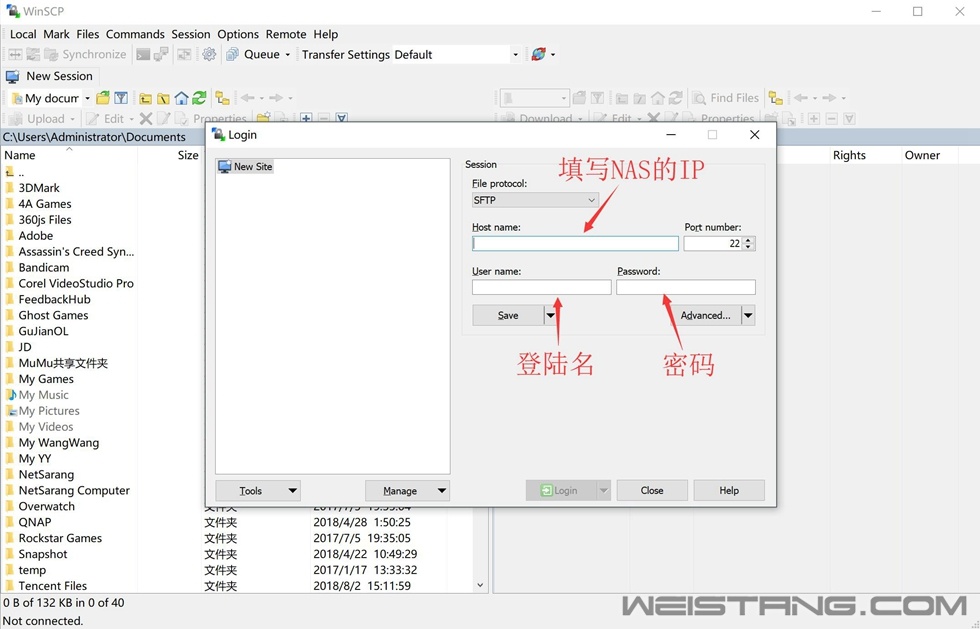Expand the Login button dropdown arrow
The width and height of the screenshot is (980, 629).
(603, 491)
